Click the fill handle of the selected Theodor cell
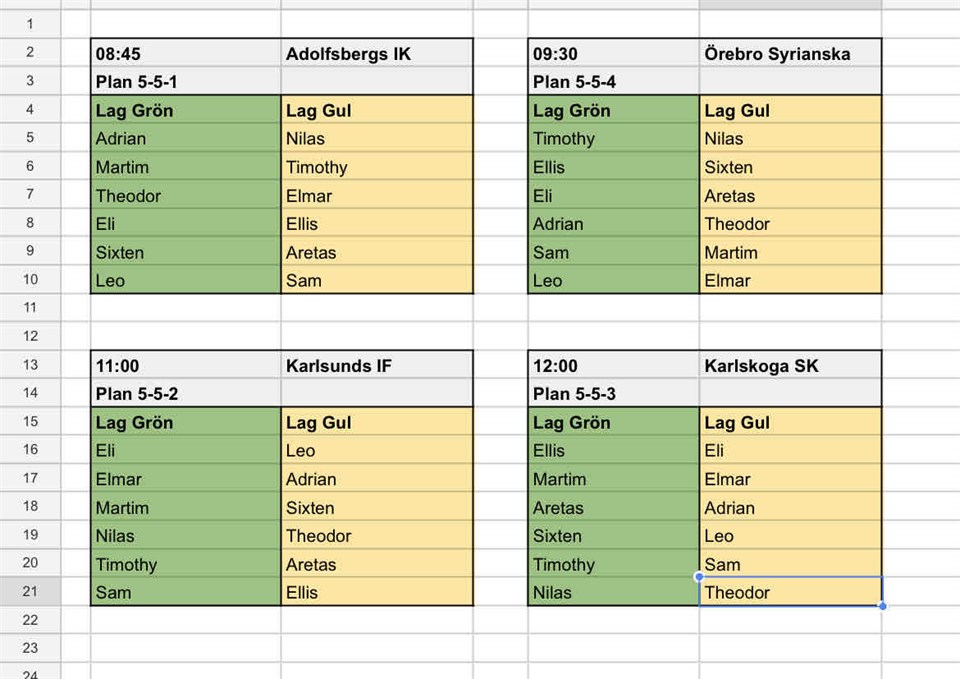This screenshot has width=960, height=679. pyautogui.click(x=882, y=606)
